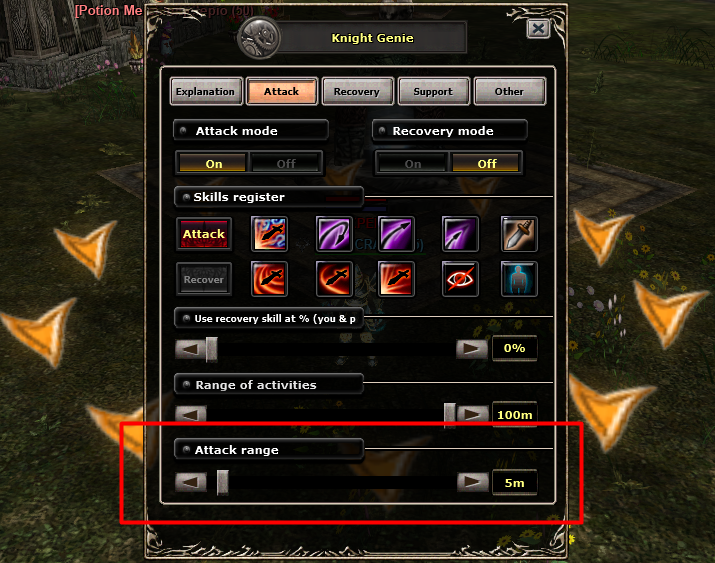This screenshot has width=715, height=563.
Task: Pick the purple curved bow skill icon
Action: 334,234
